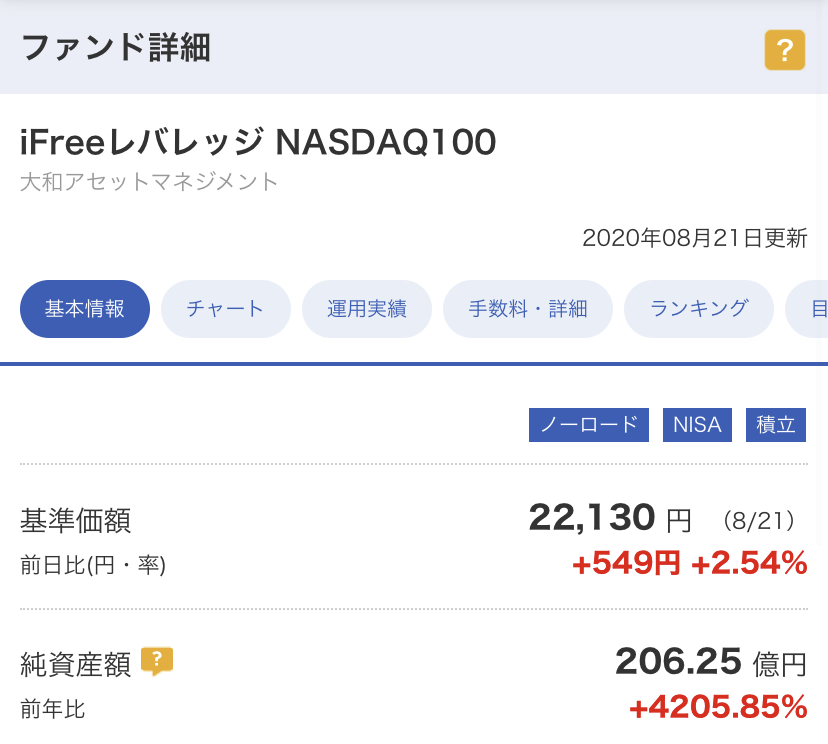828x744 pixels.
Task: Go to the 手数料・詳細 tab
Action: (x=528, y=309)
